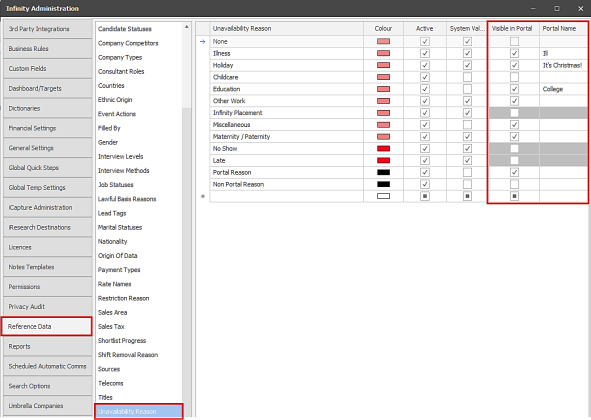Toggle Active checkbox for Late

click(x=425, y=161)
